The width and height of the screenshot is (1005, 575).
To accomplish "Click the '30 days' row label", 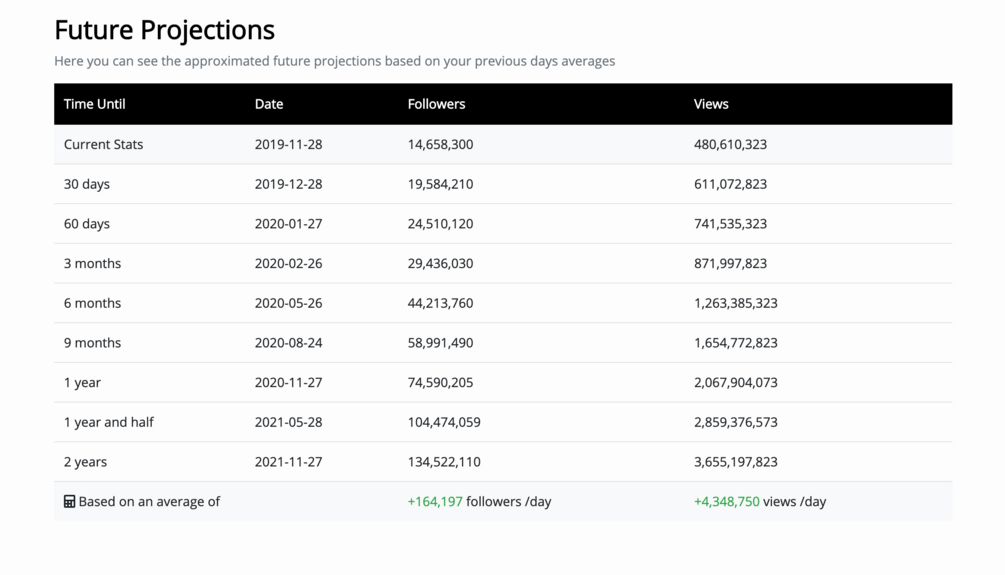I will pos(87,184).
